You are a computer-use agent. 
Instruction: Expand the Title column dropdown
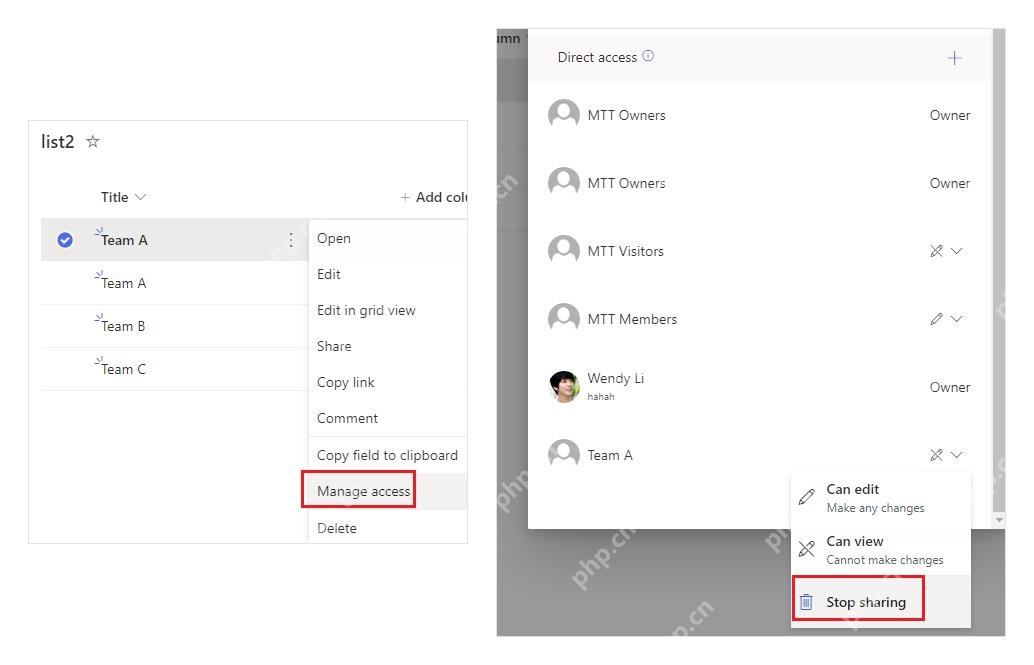point(140,197)
